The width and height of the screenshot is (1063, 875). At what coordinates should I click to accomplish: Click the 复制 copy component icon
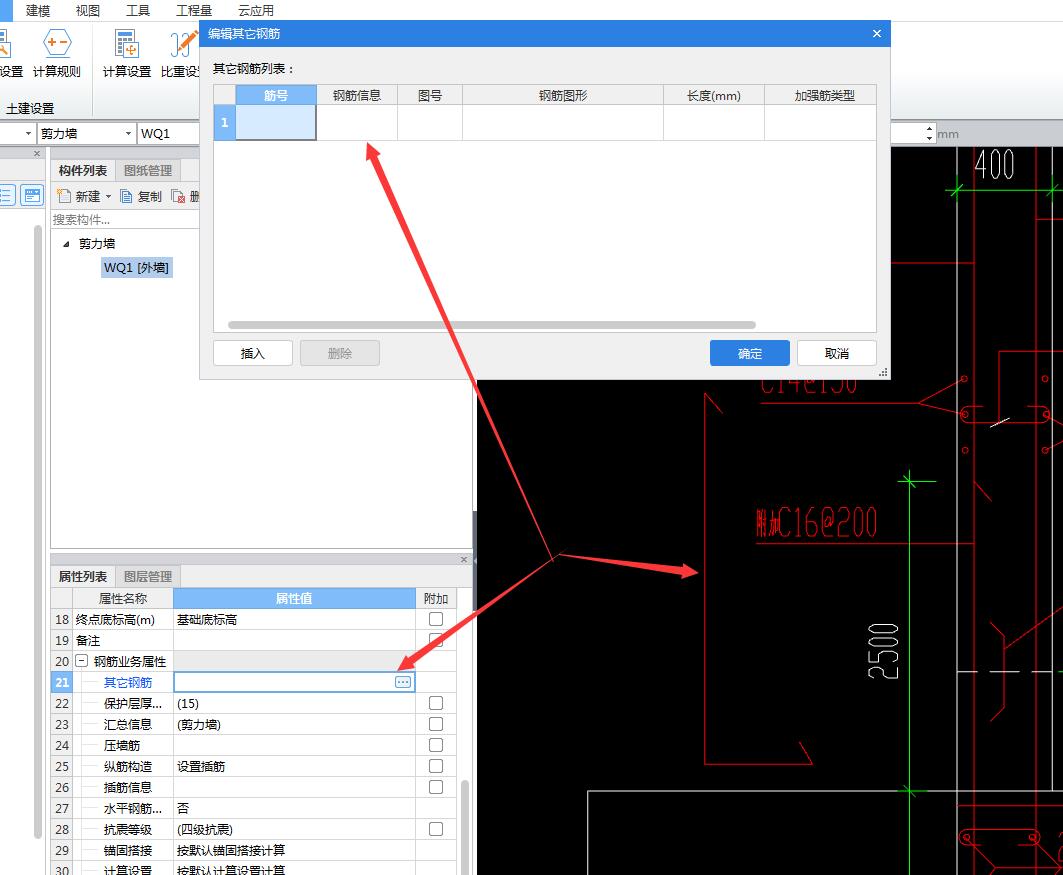pyautogui.click(x=126, y=196)
